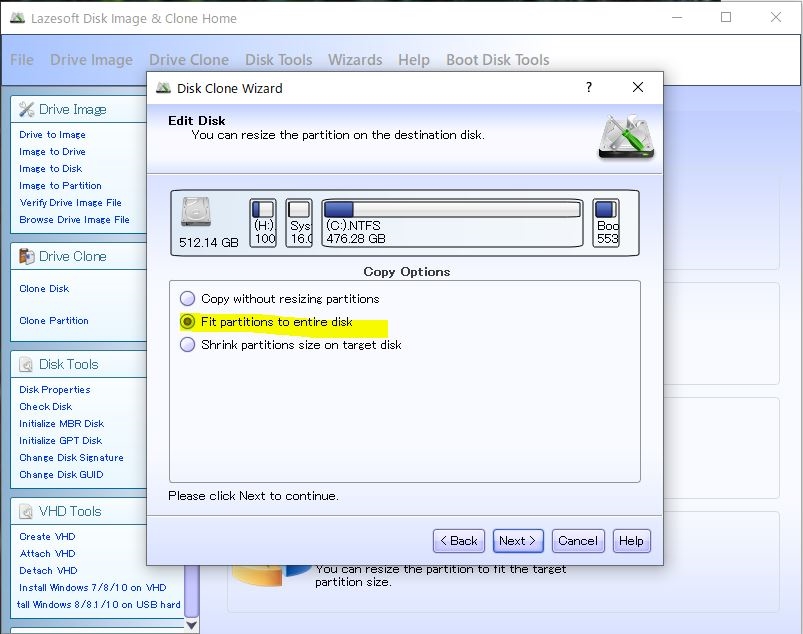Click the Drive Clone panel icon

tap(26, 256)
